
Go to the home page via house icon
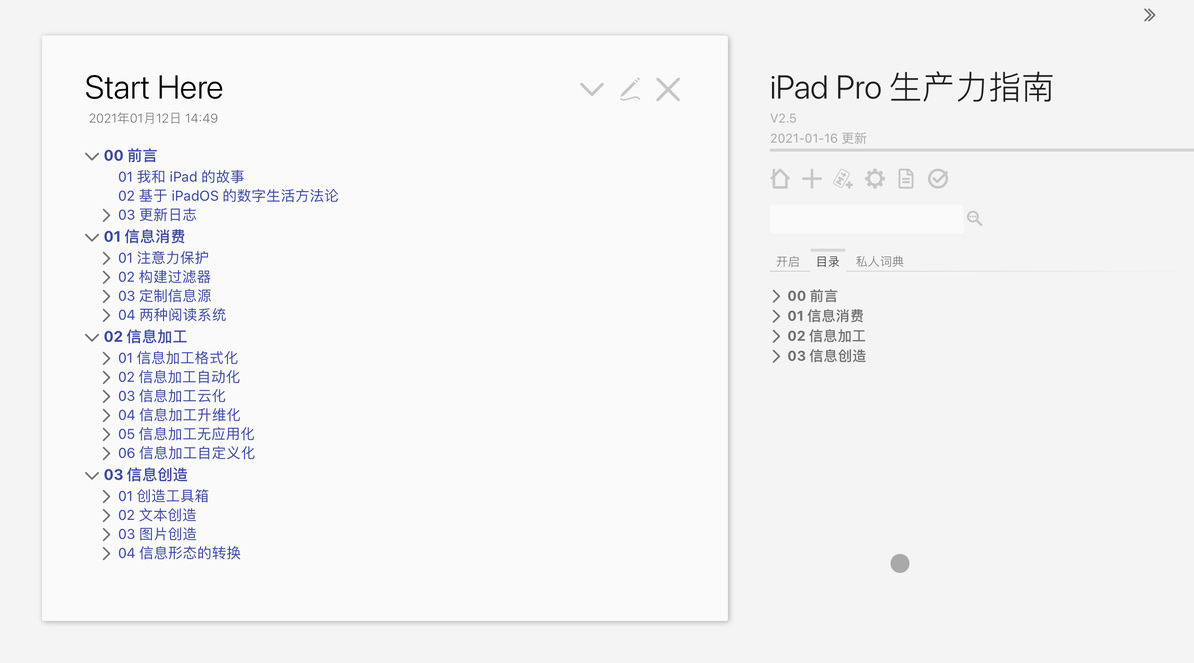click(780, 179)
